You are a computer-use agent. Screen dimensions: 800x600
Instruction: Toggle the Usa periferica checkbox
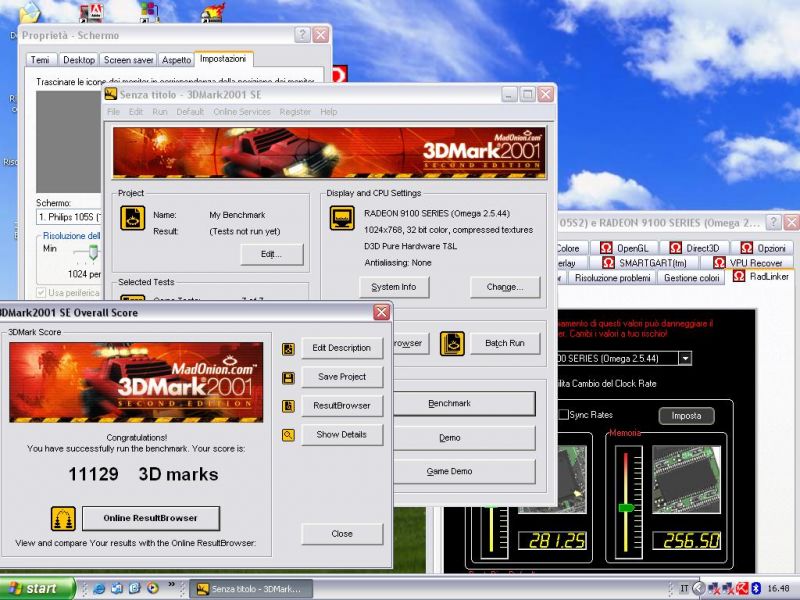point(41,293)
